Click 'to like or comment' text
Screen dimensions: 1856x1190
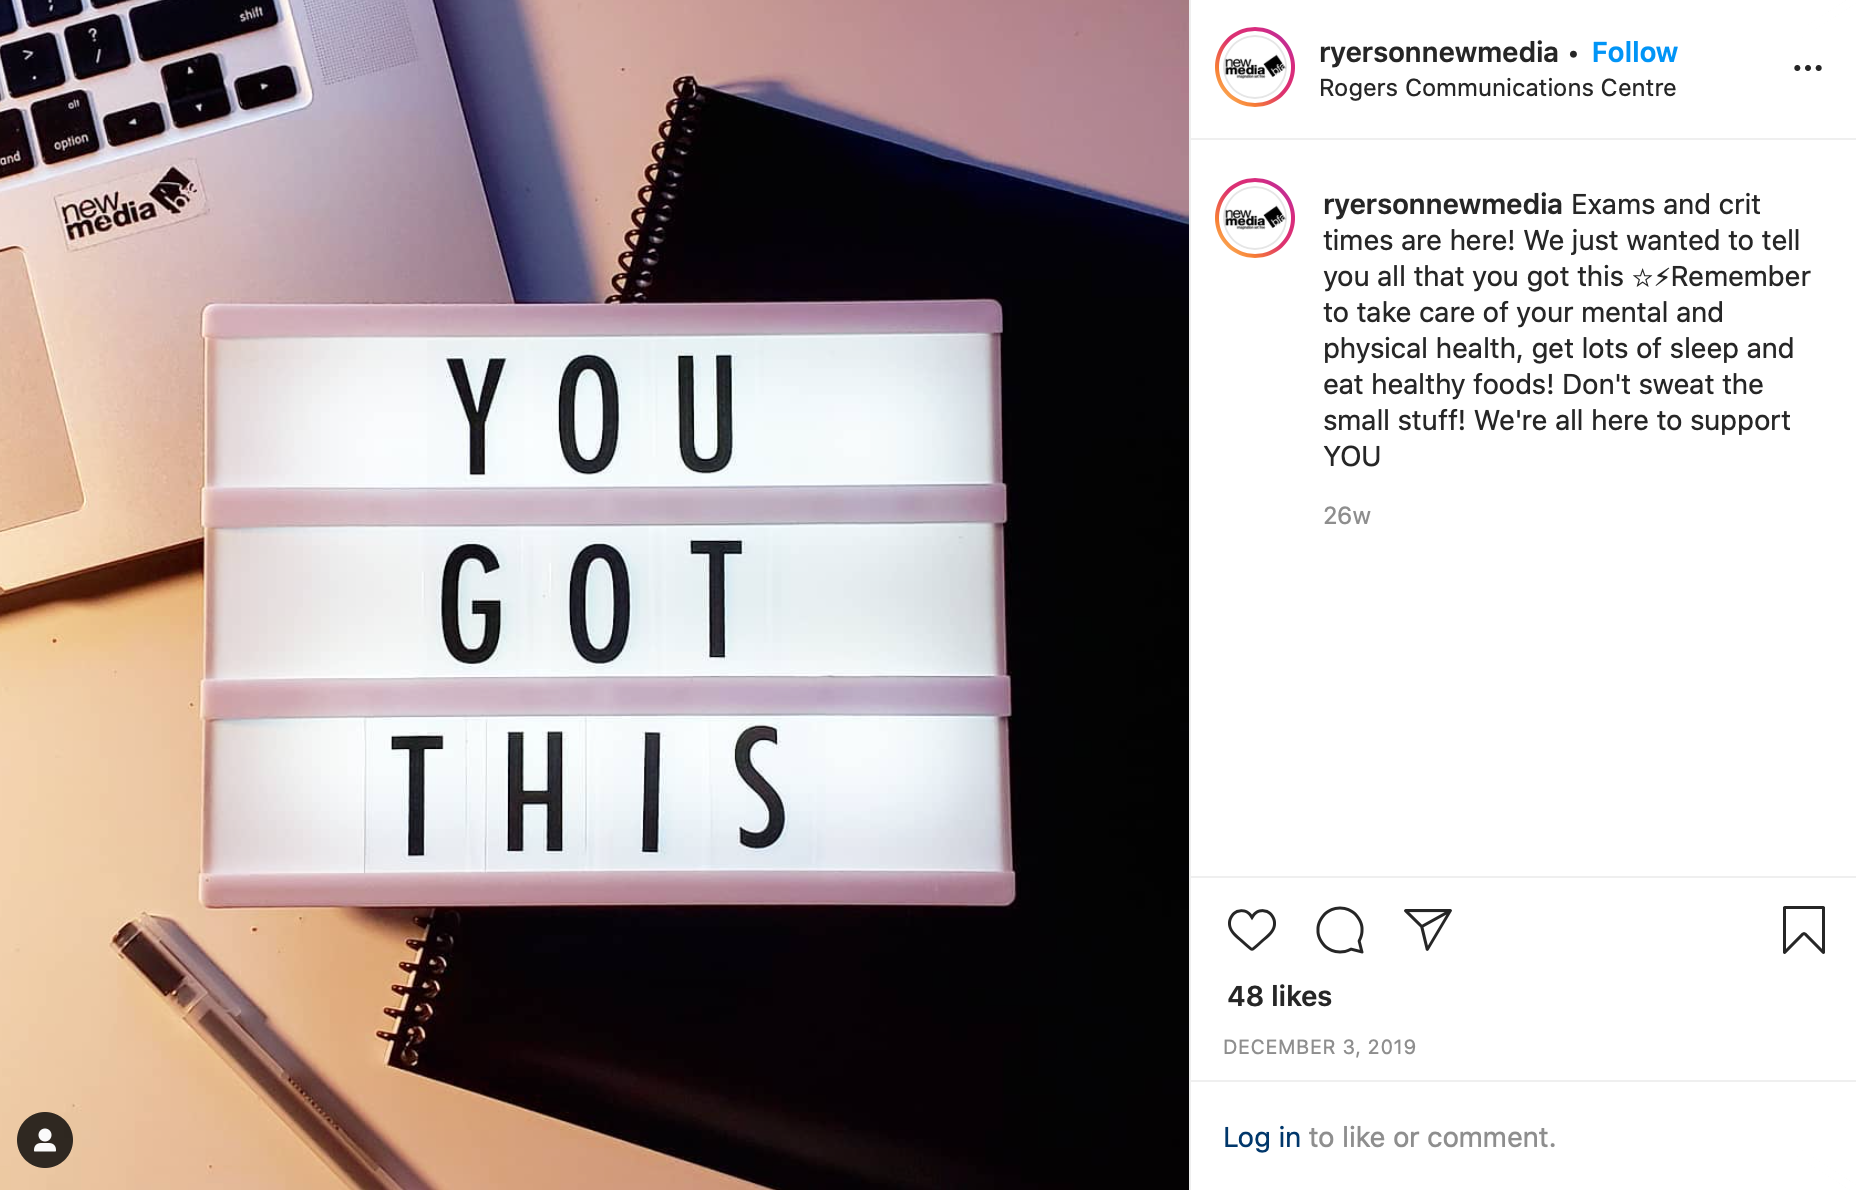1432,1137
